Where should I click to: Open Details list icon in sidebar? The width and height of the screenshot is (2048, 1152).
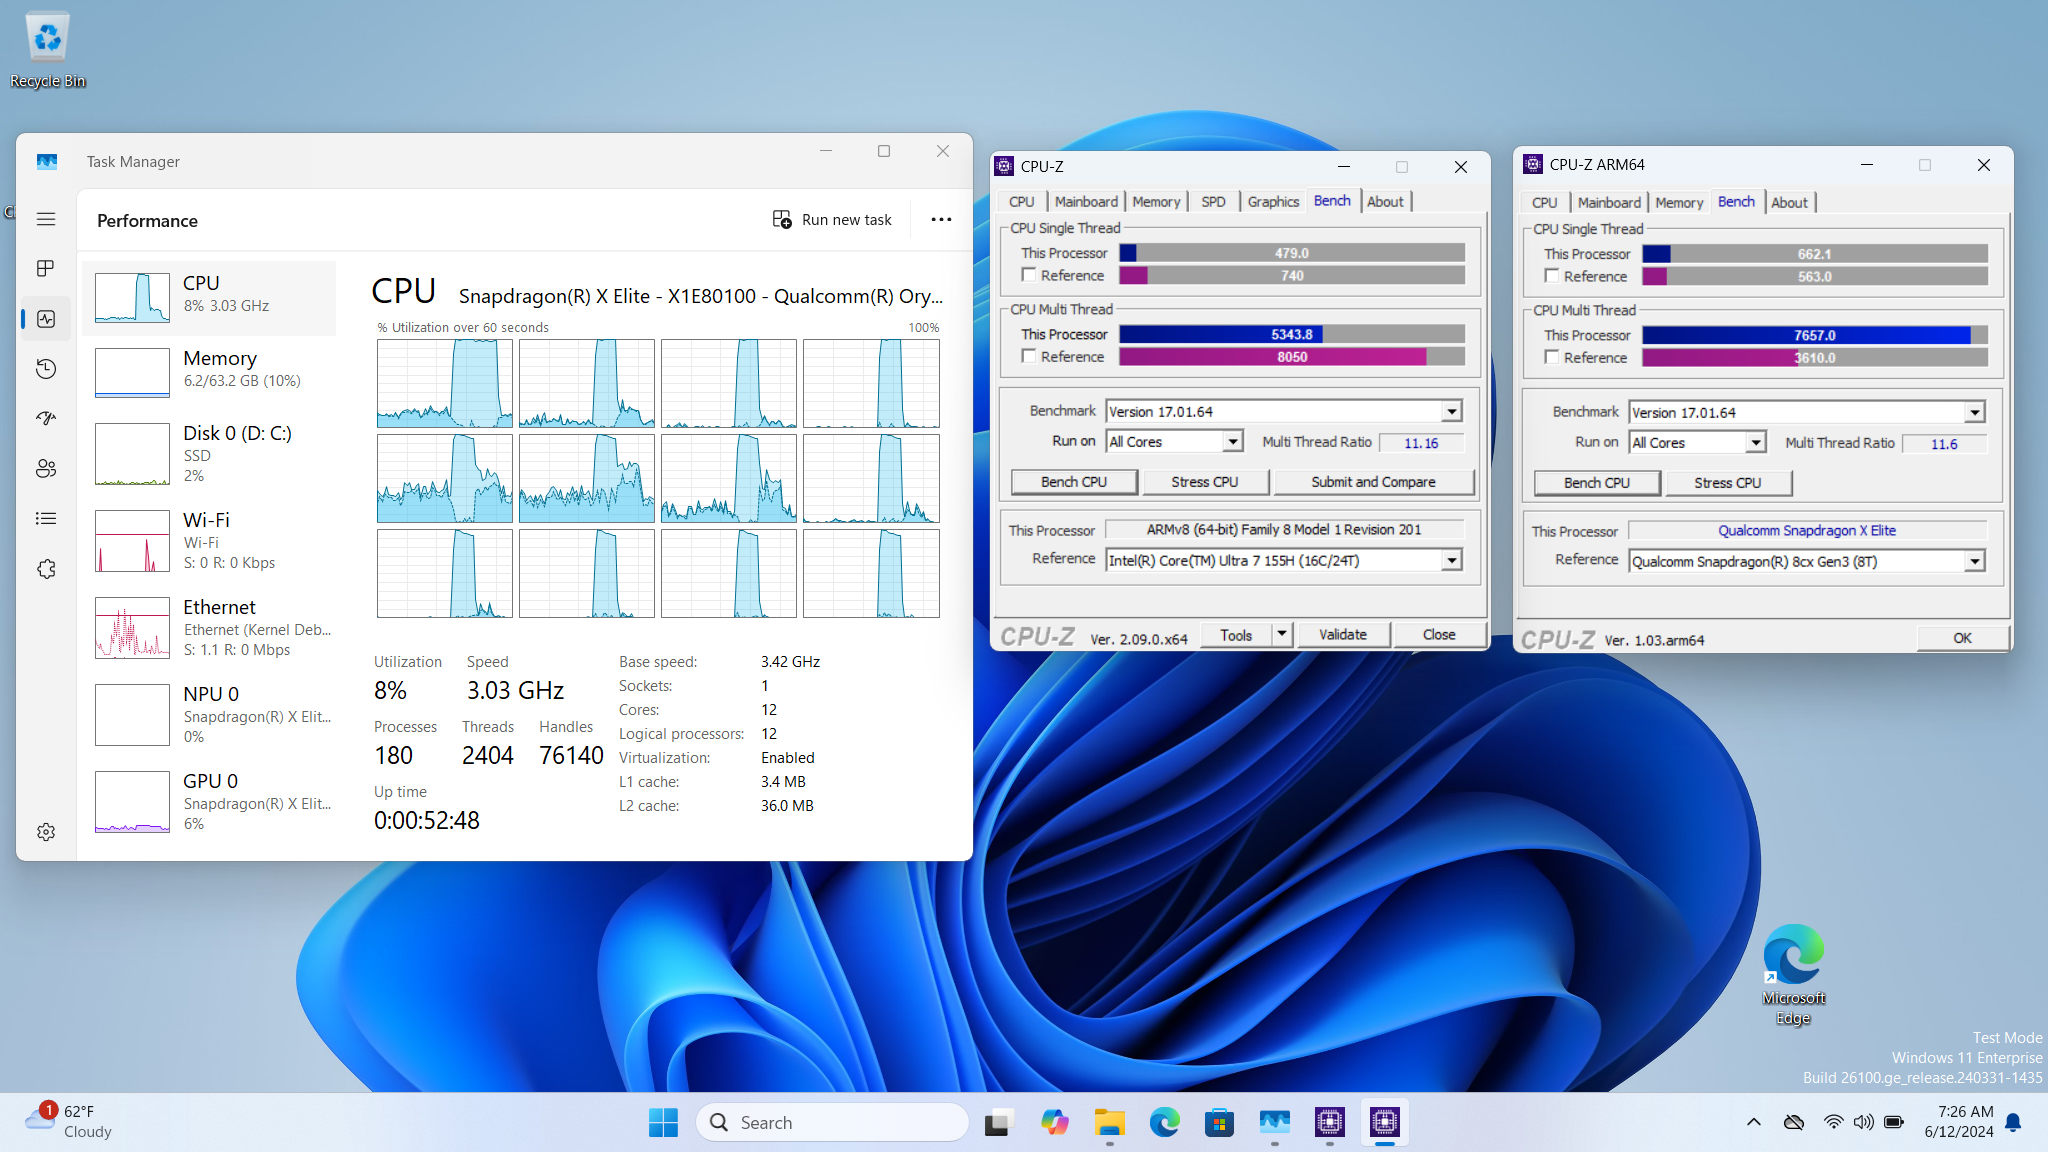(46, 518)
